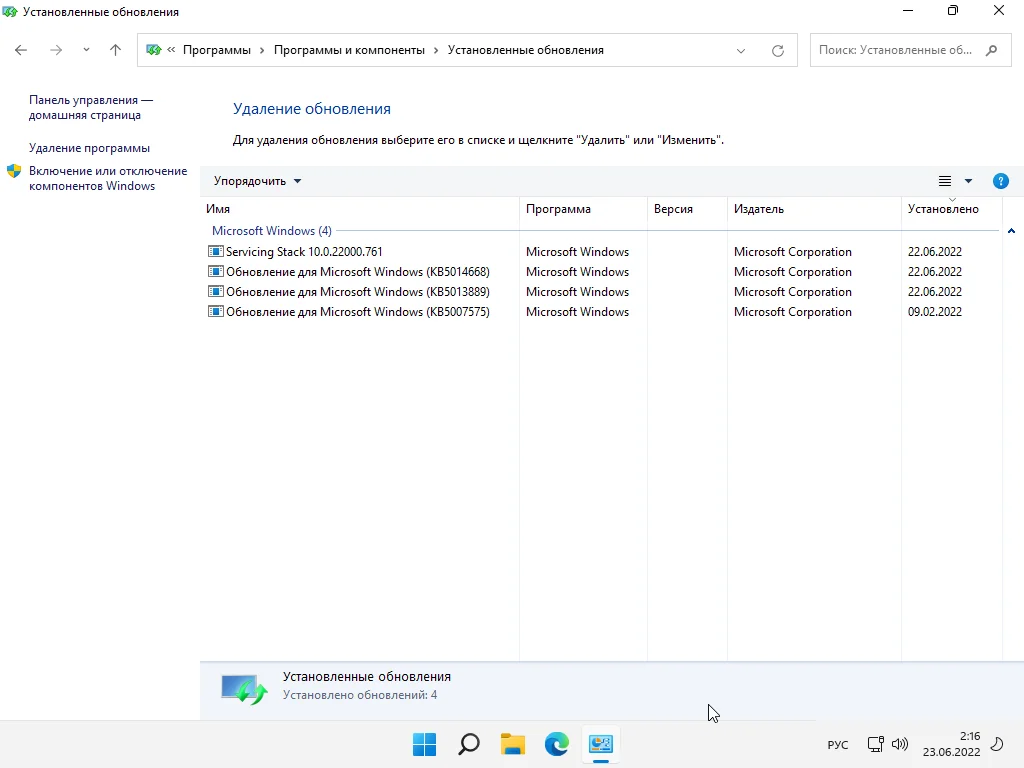Sort by the Версия column header
Image resolution: width=1024 pixels, height=768 pixels.
(x=687, y=209)
